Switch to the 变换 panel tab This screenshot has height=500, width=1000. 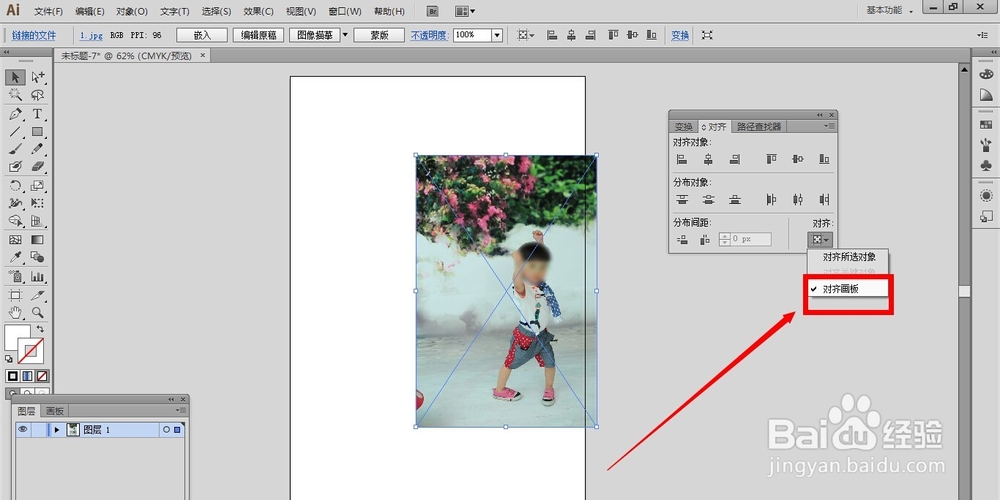[x=684, y=127]
